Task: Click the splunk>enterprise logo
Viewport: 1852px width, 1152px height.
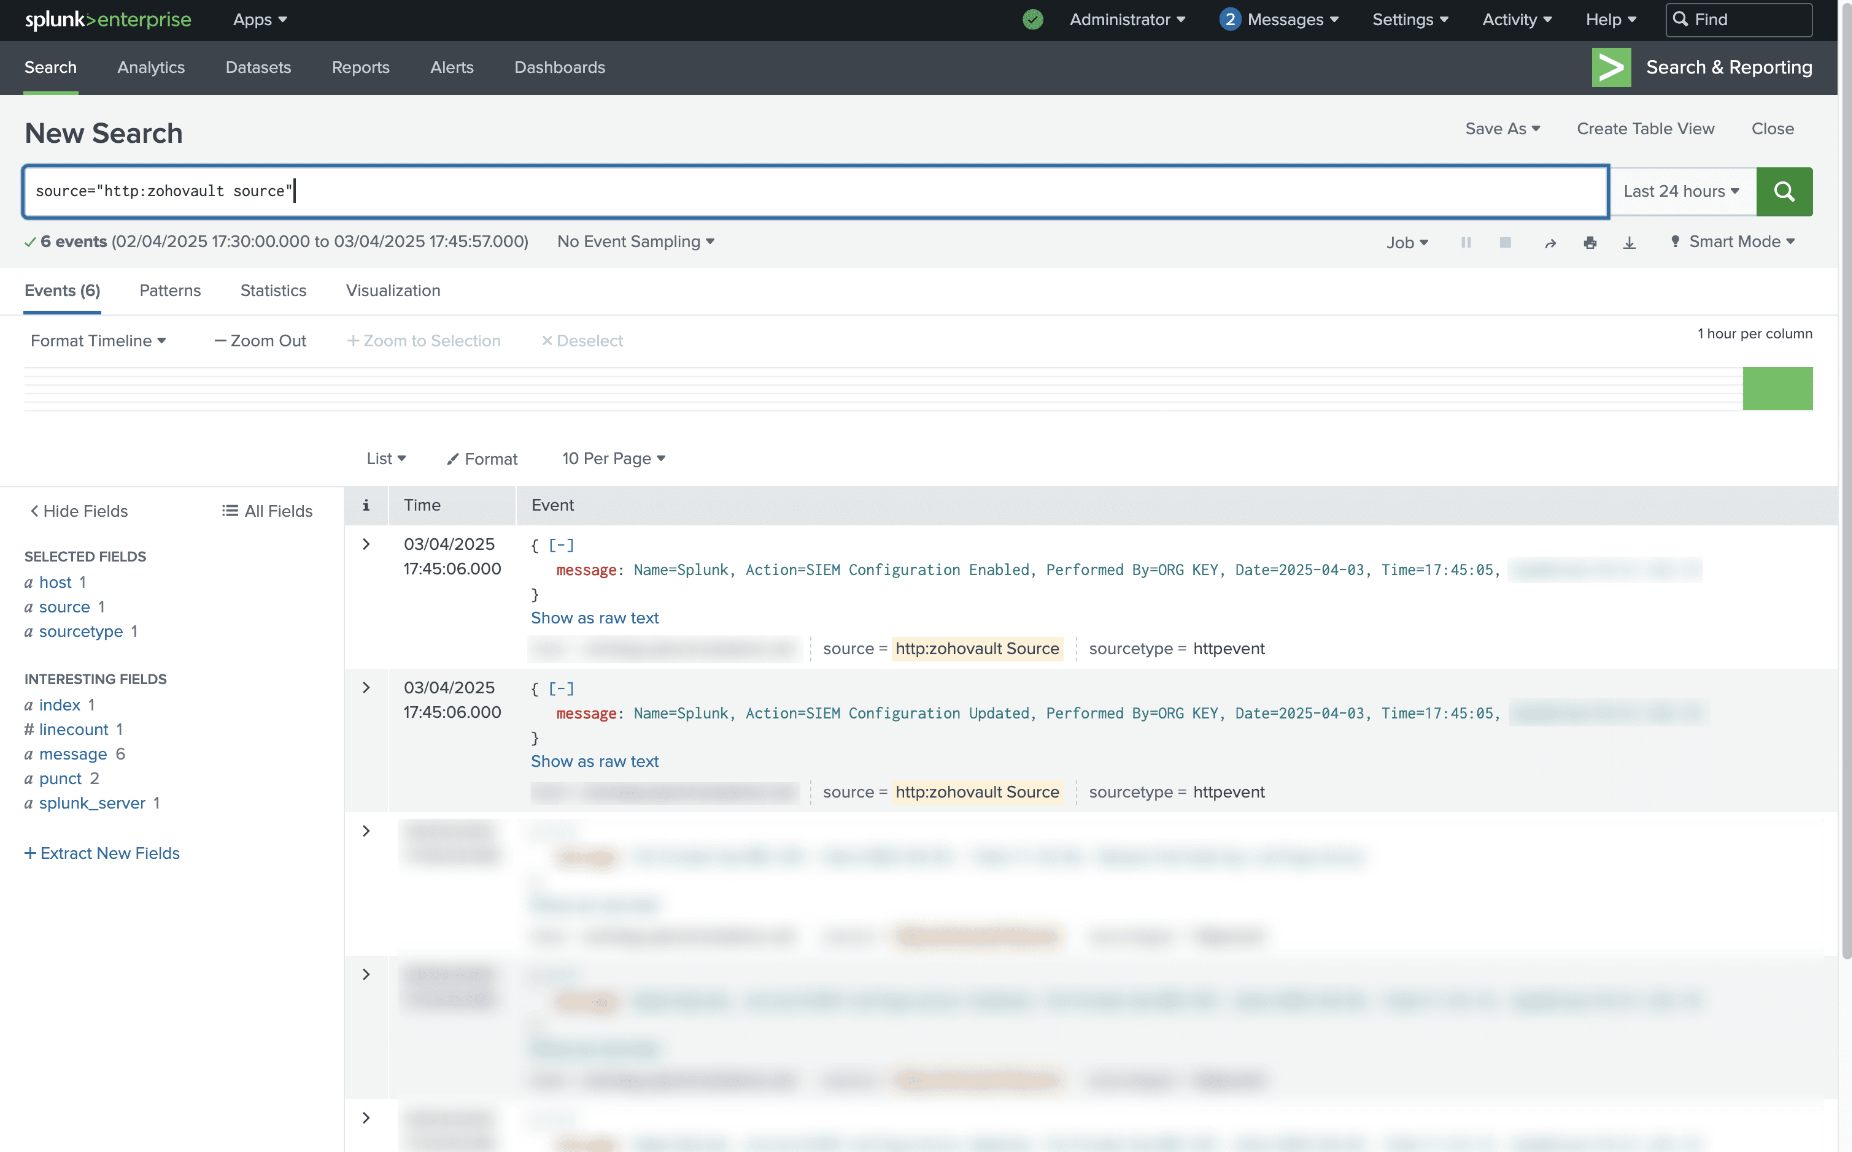Action: 108,20
